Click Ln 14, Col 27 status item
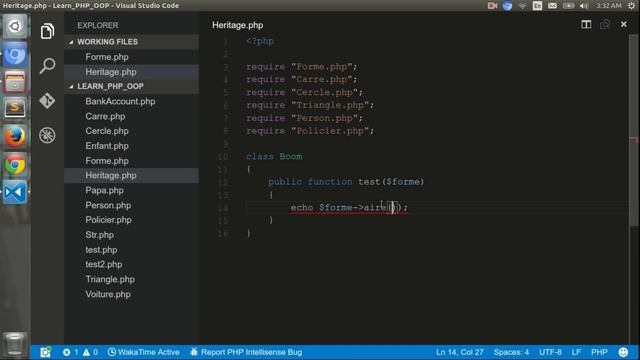The height and width of the screenshot is (360, 640). click(460, 352)
